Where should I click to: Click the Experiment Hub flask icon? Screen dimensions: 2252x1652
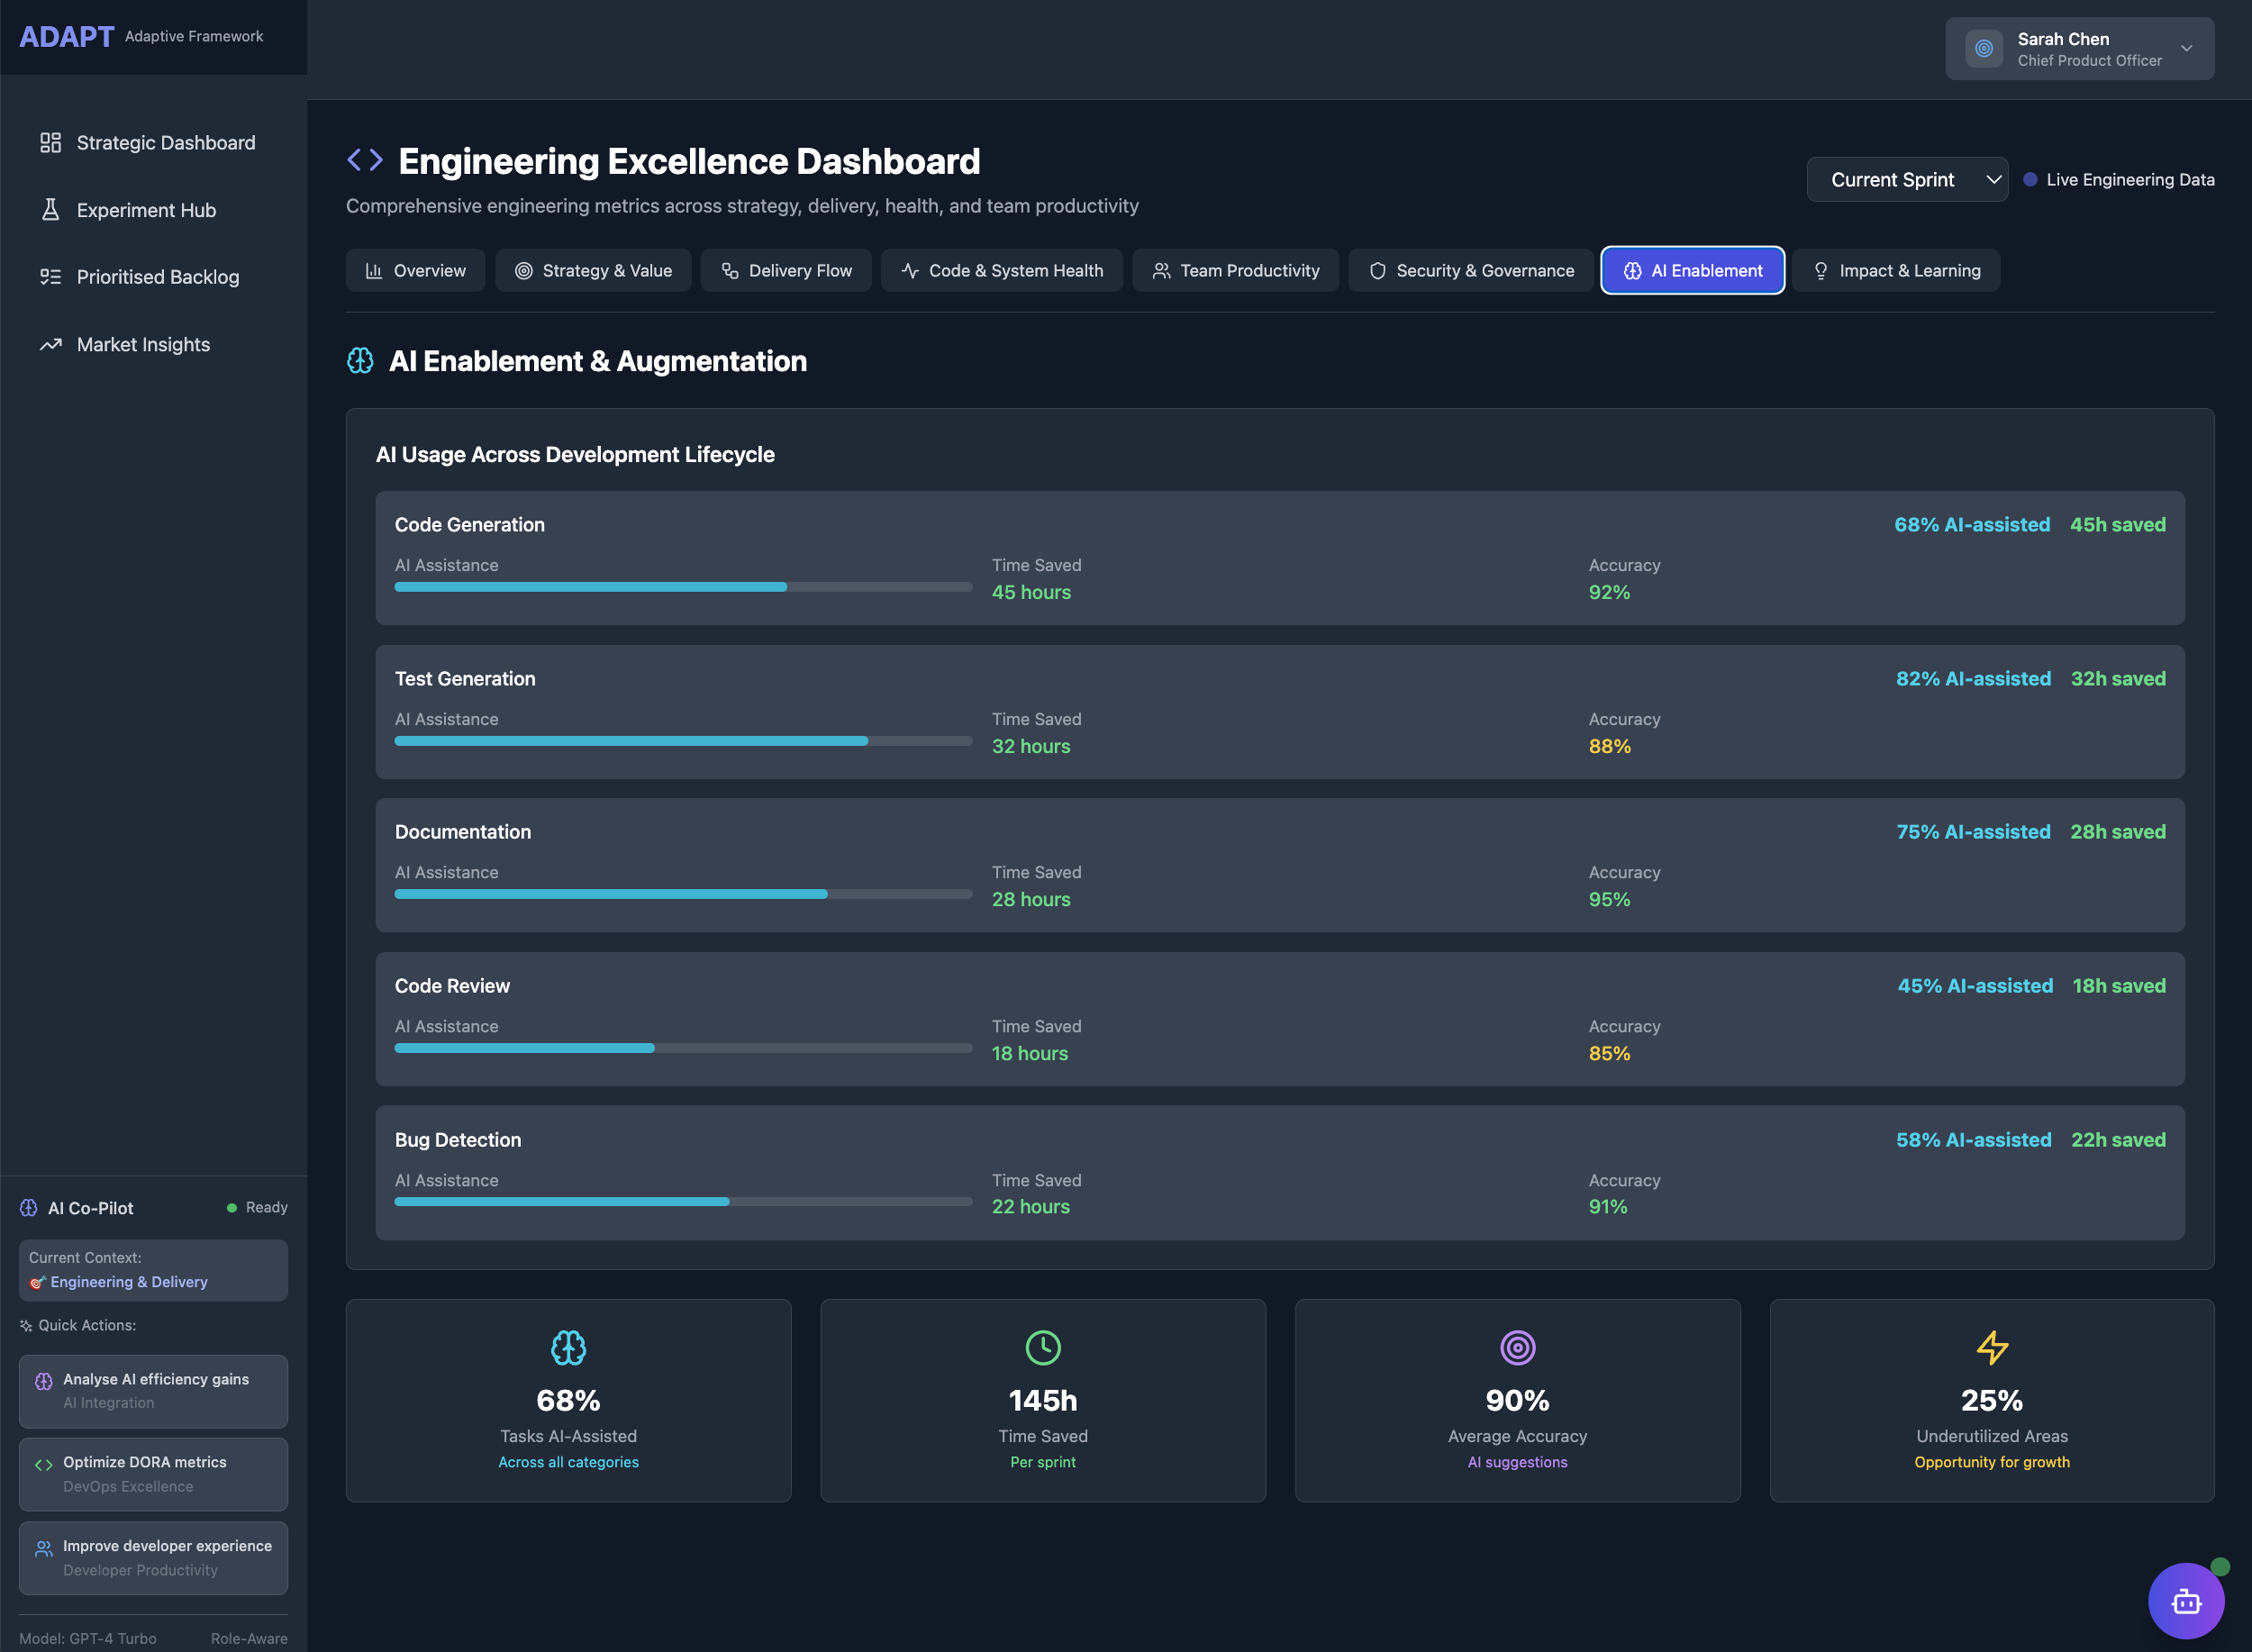[50, 210]
